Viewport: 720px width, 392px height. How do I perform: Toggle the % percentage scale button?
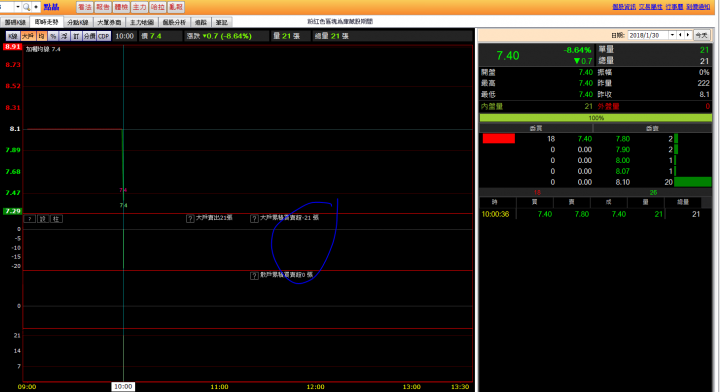53,36
